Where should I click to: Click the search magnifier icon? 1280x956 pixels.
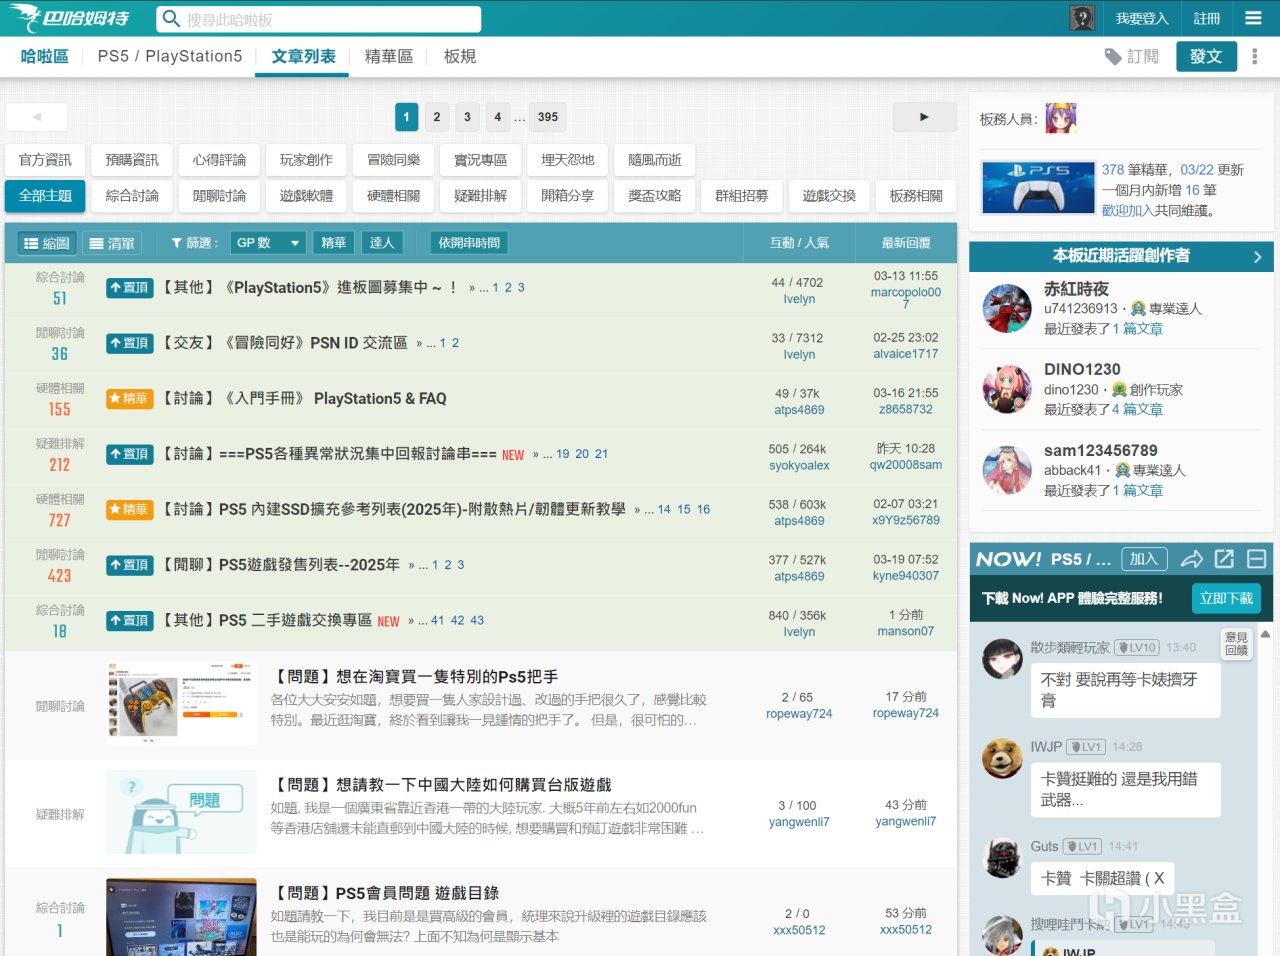171,19
